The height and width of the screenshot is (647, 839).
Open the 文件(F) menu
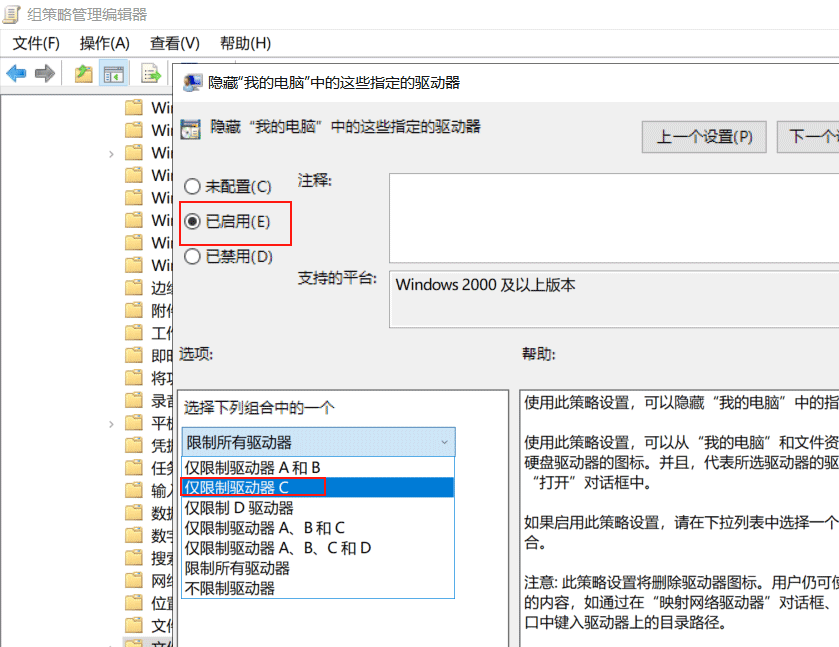[36, 43]
